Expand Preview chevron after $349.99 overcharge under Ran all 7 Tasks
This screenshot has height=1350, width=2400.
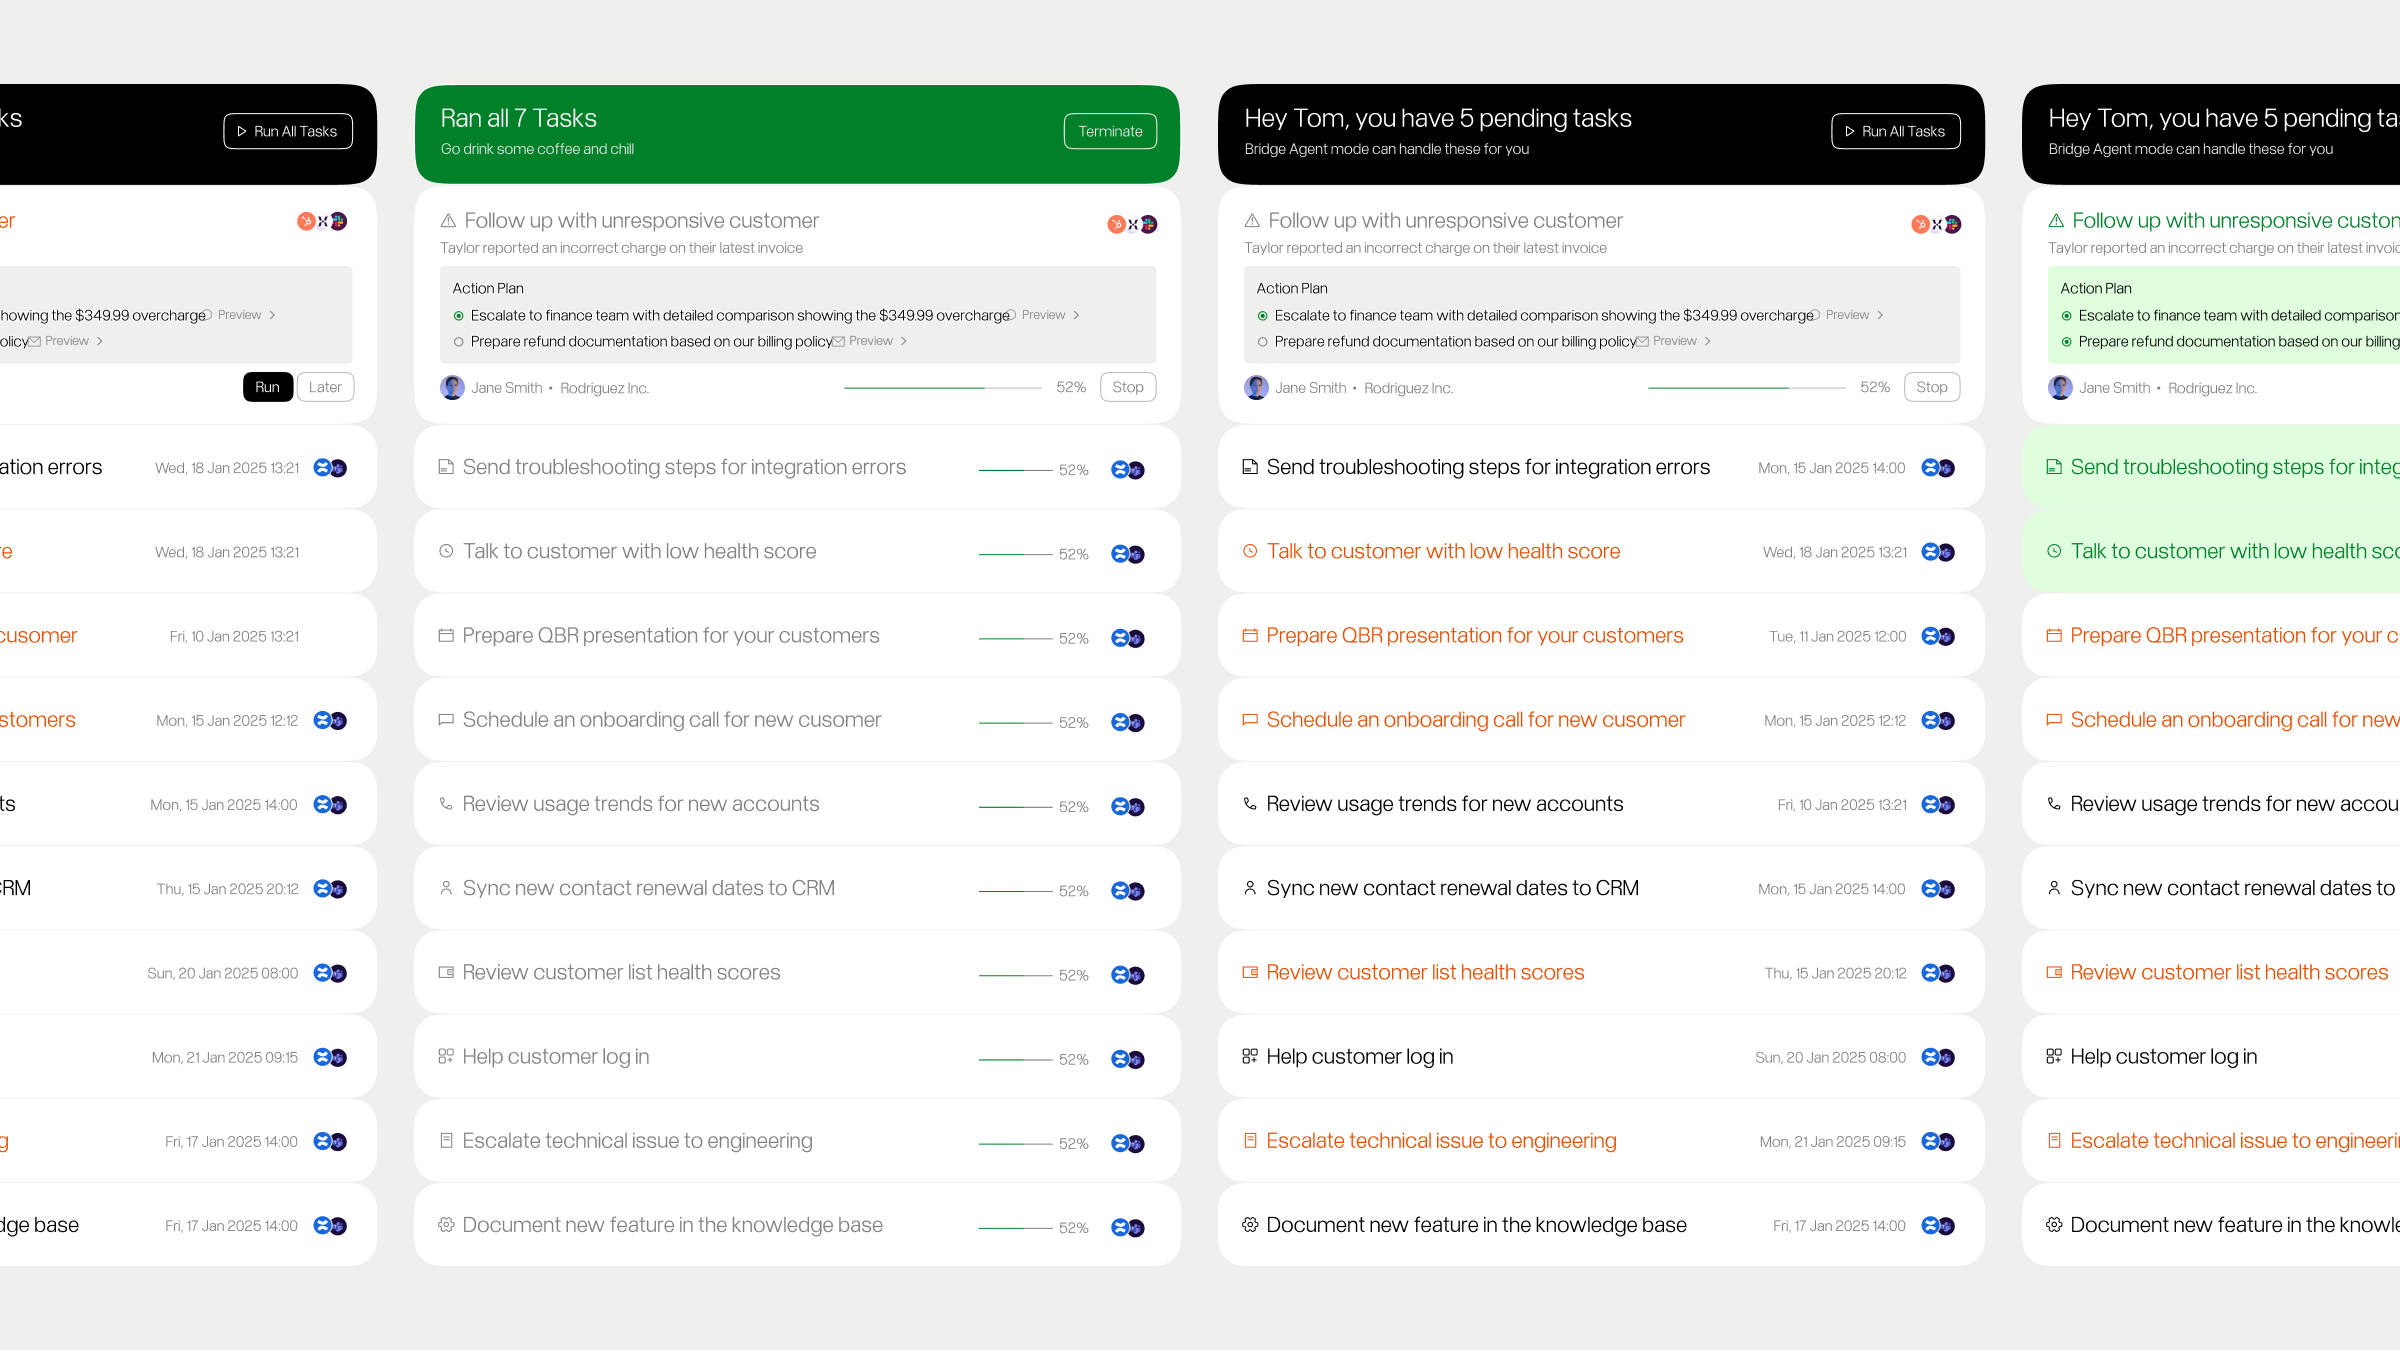(1076, 315)
